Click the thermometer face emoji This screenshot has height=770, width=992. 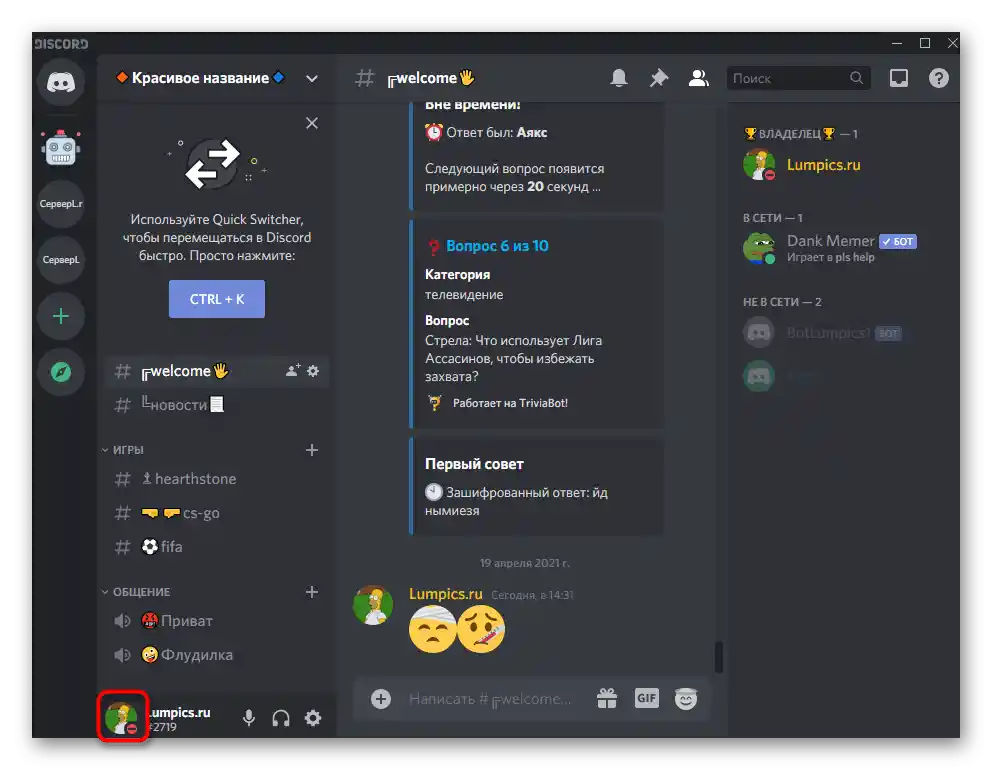point(481,630)
